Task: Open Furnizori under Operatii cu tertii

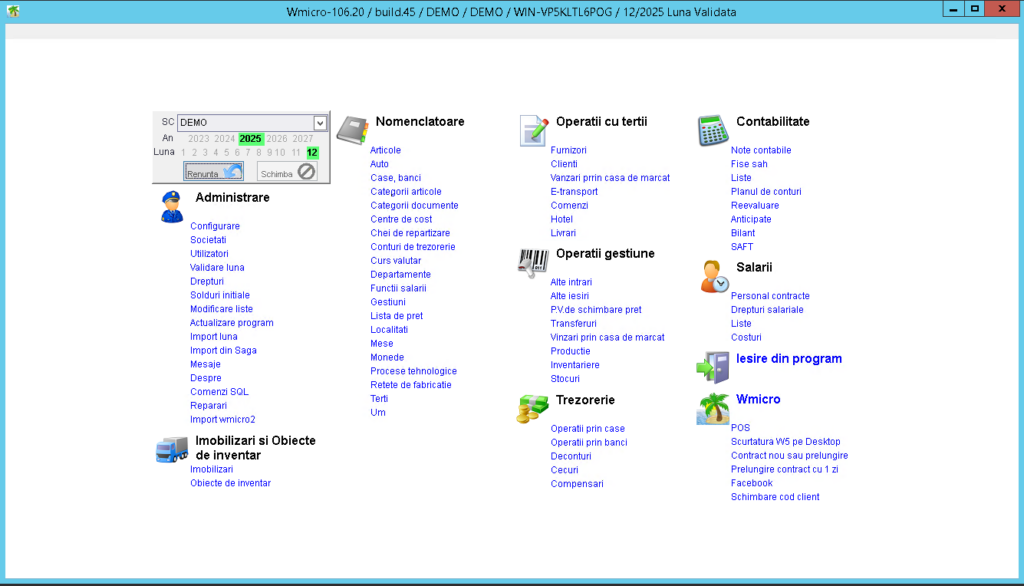Action: pyautogui.click(x=568, y=150)
